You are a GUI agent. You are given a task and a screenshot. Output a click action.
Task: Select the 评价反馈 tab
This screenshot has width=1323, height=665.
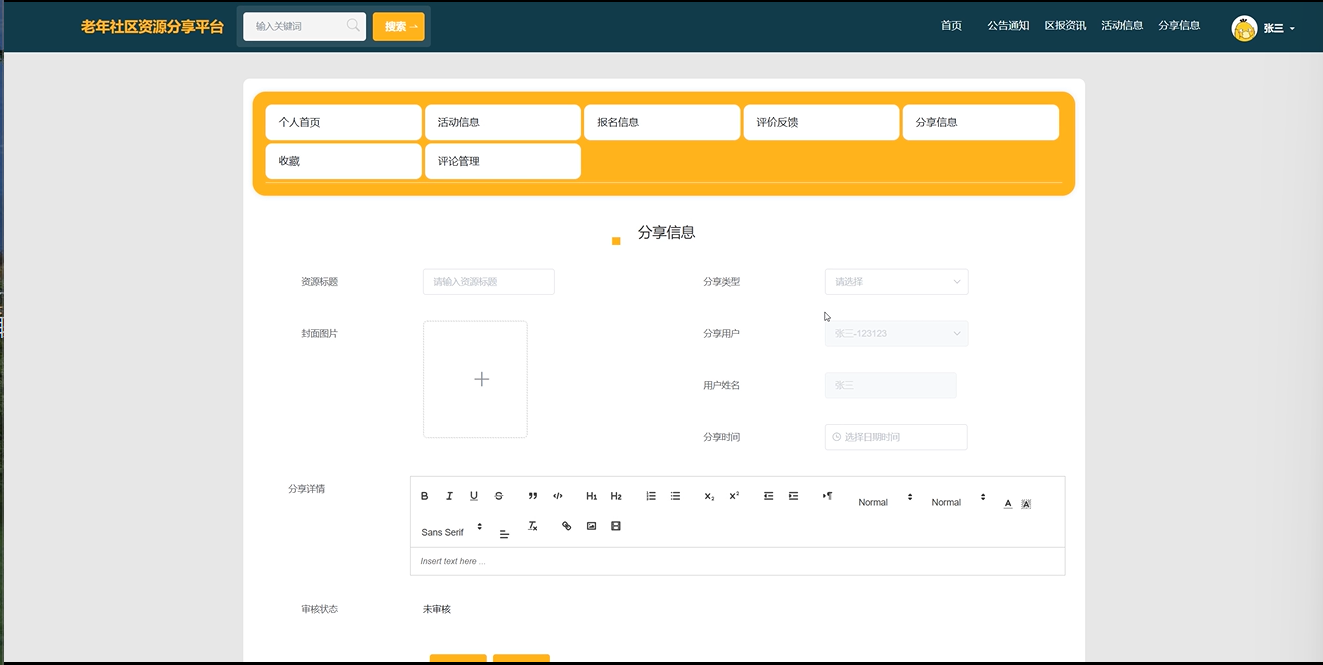pos(821,122)
